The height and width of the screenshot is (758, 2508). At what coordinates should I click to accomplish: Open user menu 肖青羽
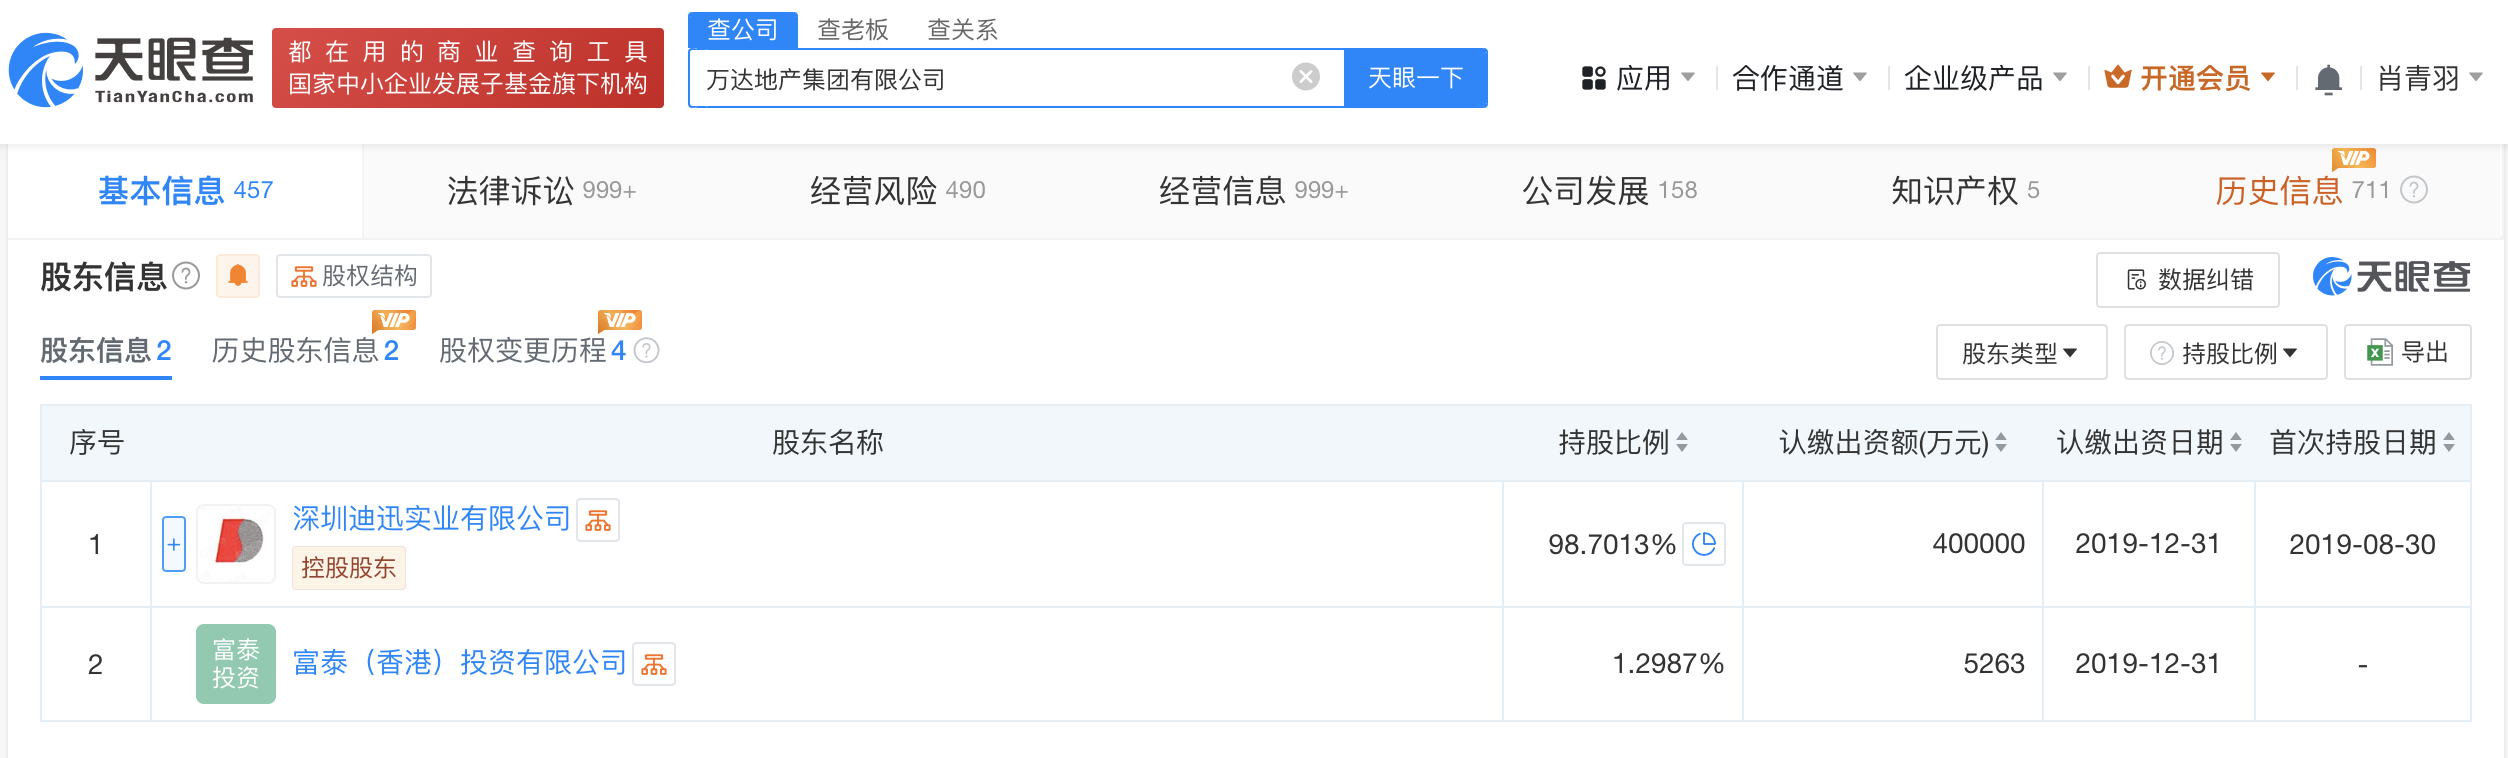(2430, 78)
